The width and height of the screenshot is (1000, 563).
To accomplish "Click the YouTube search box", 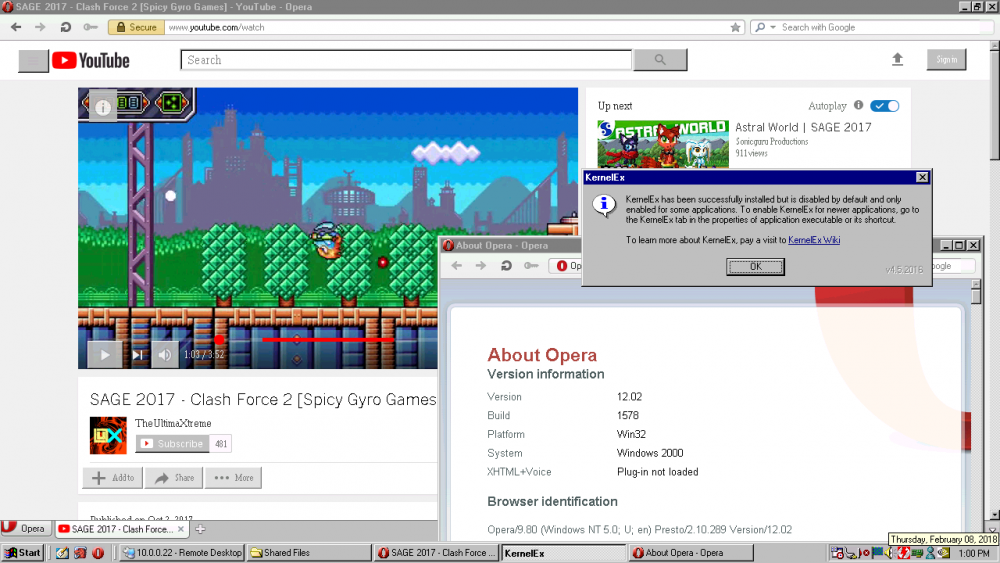I will click(406, 60).
